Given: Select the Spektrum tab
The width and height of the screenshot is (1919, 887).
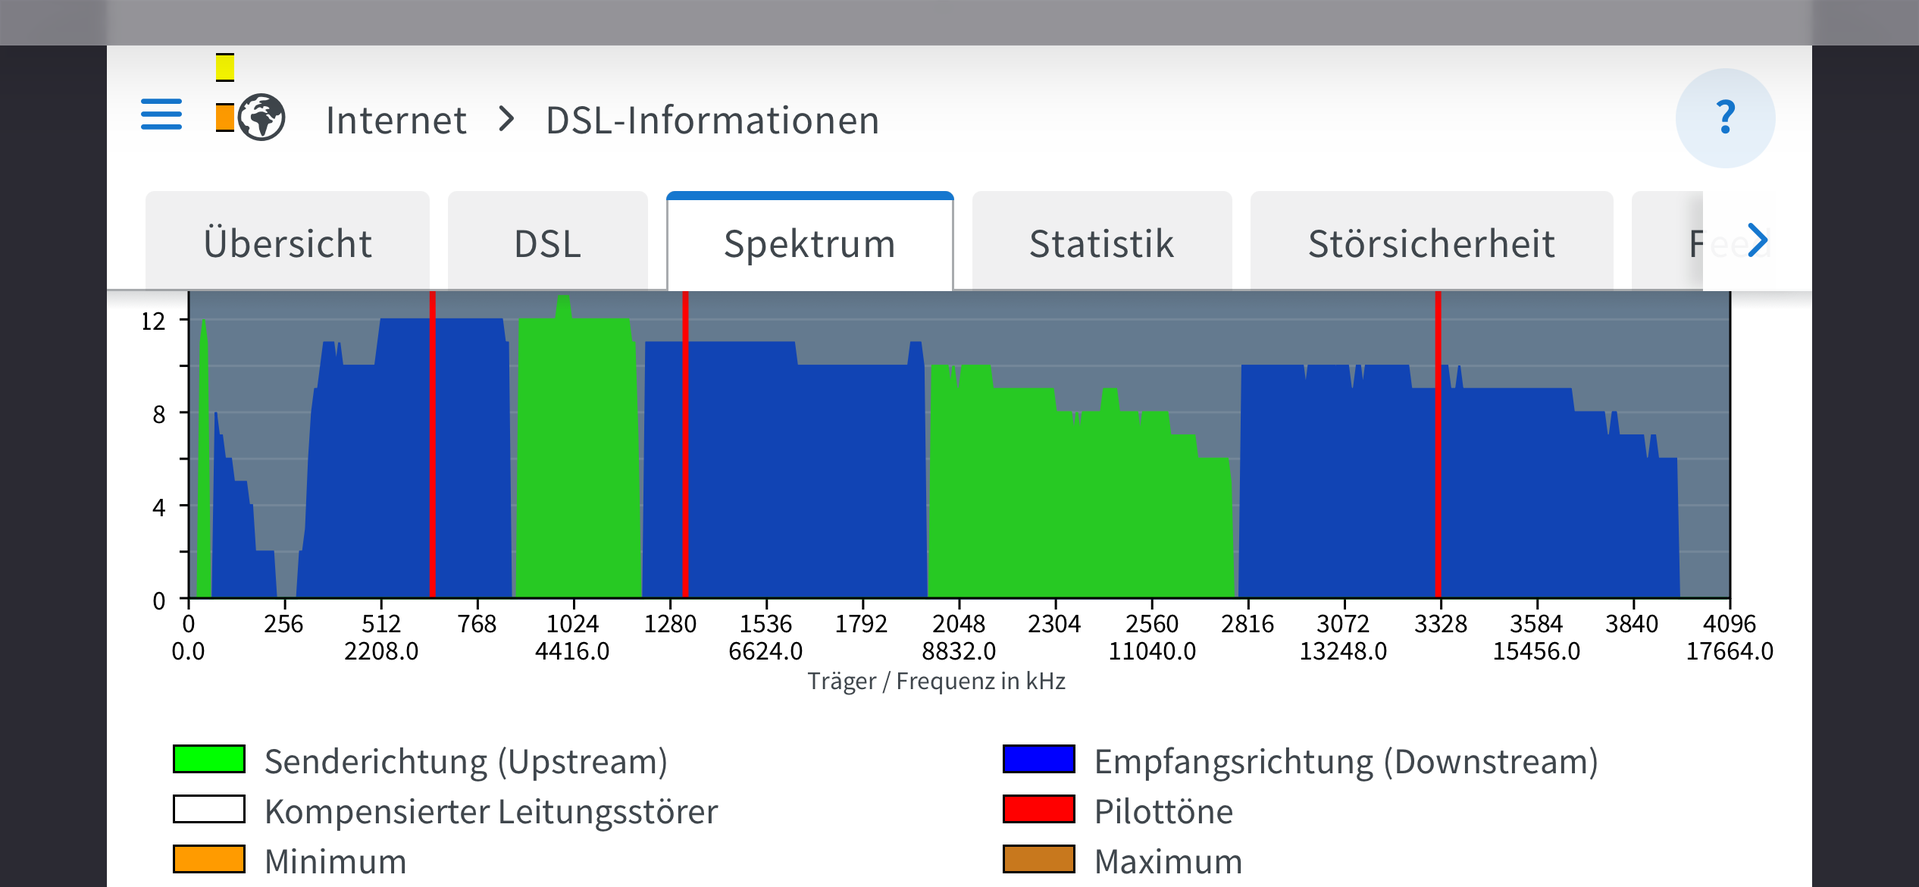Looking at the screenshot, I should (x=809, y=243).
